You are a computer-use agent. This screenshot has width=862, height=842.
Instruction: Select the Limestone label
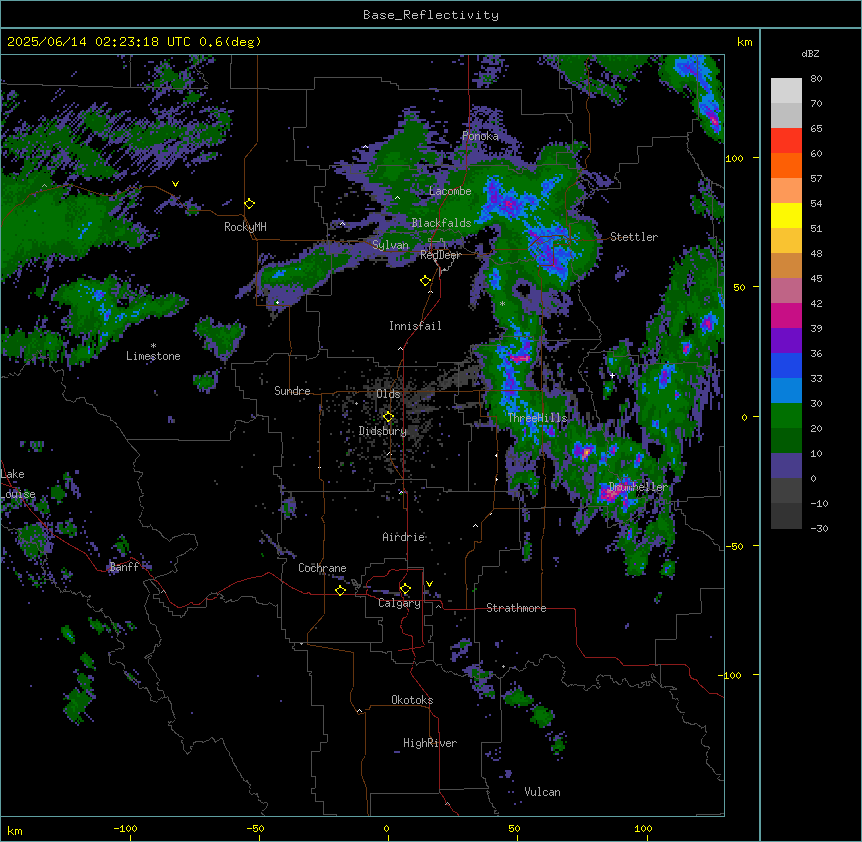(x=153, y=356)
